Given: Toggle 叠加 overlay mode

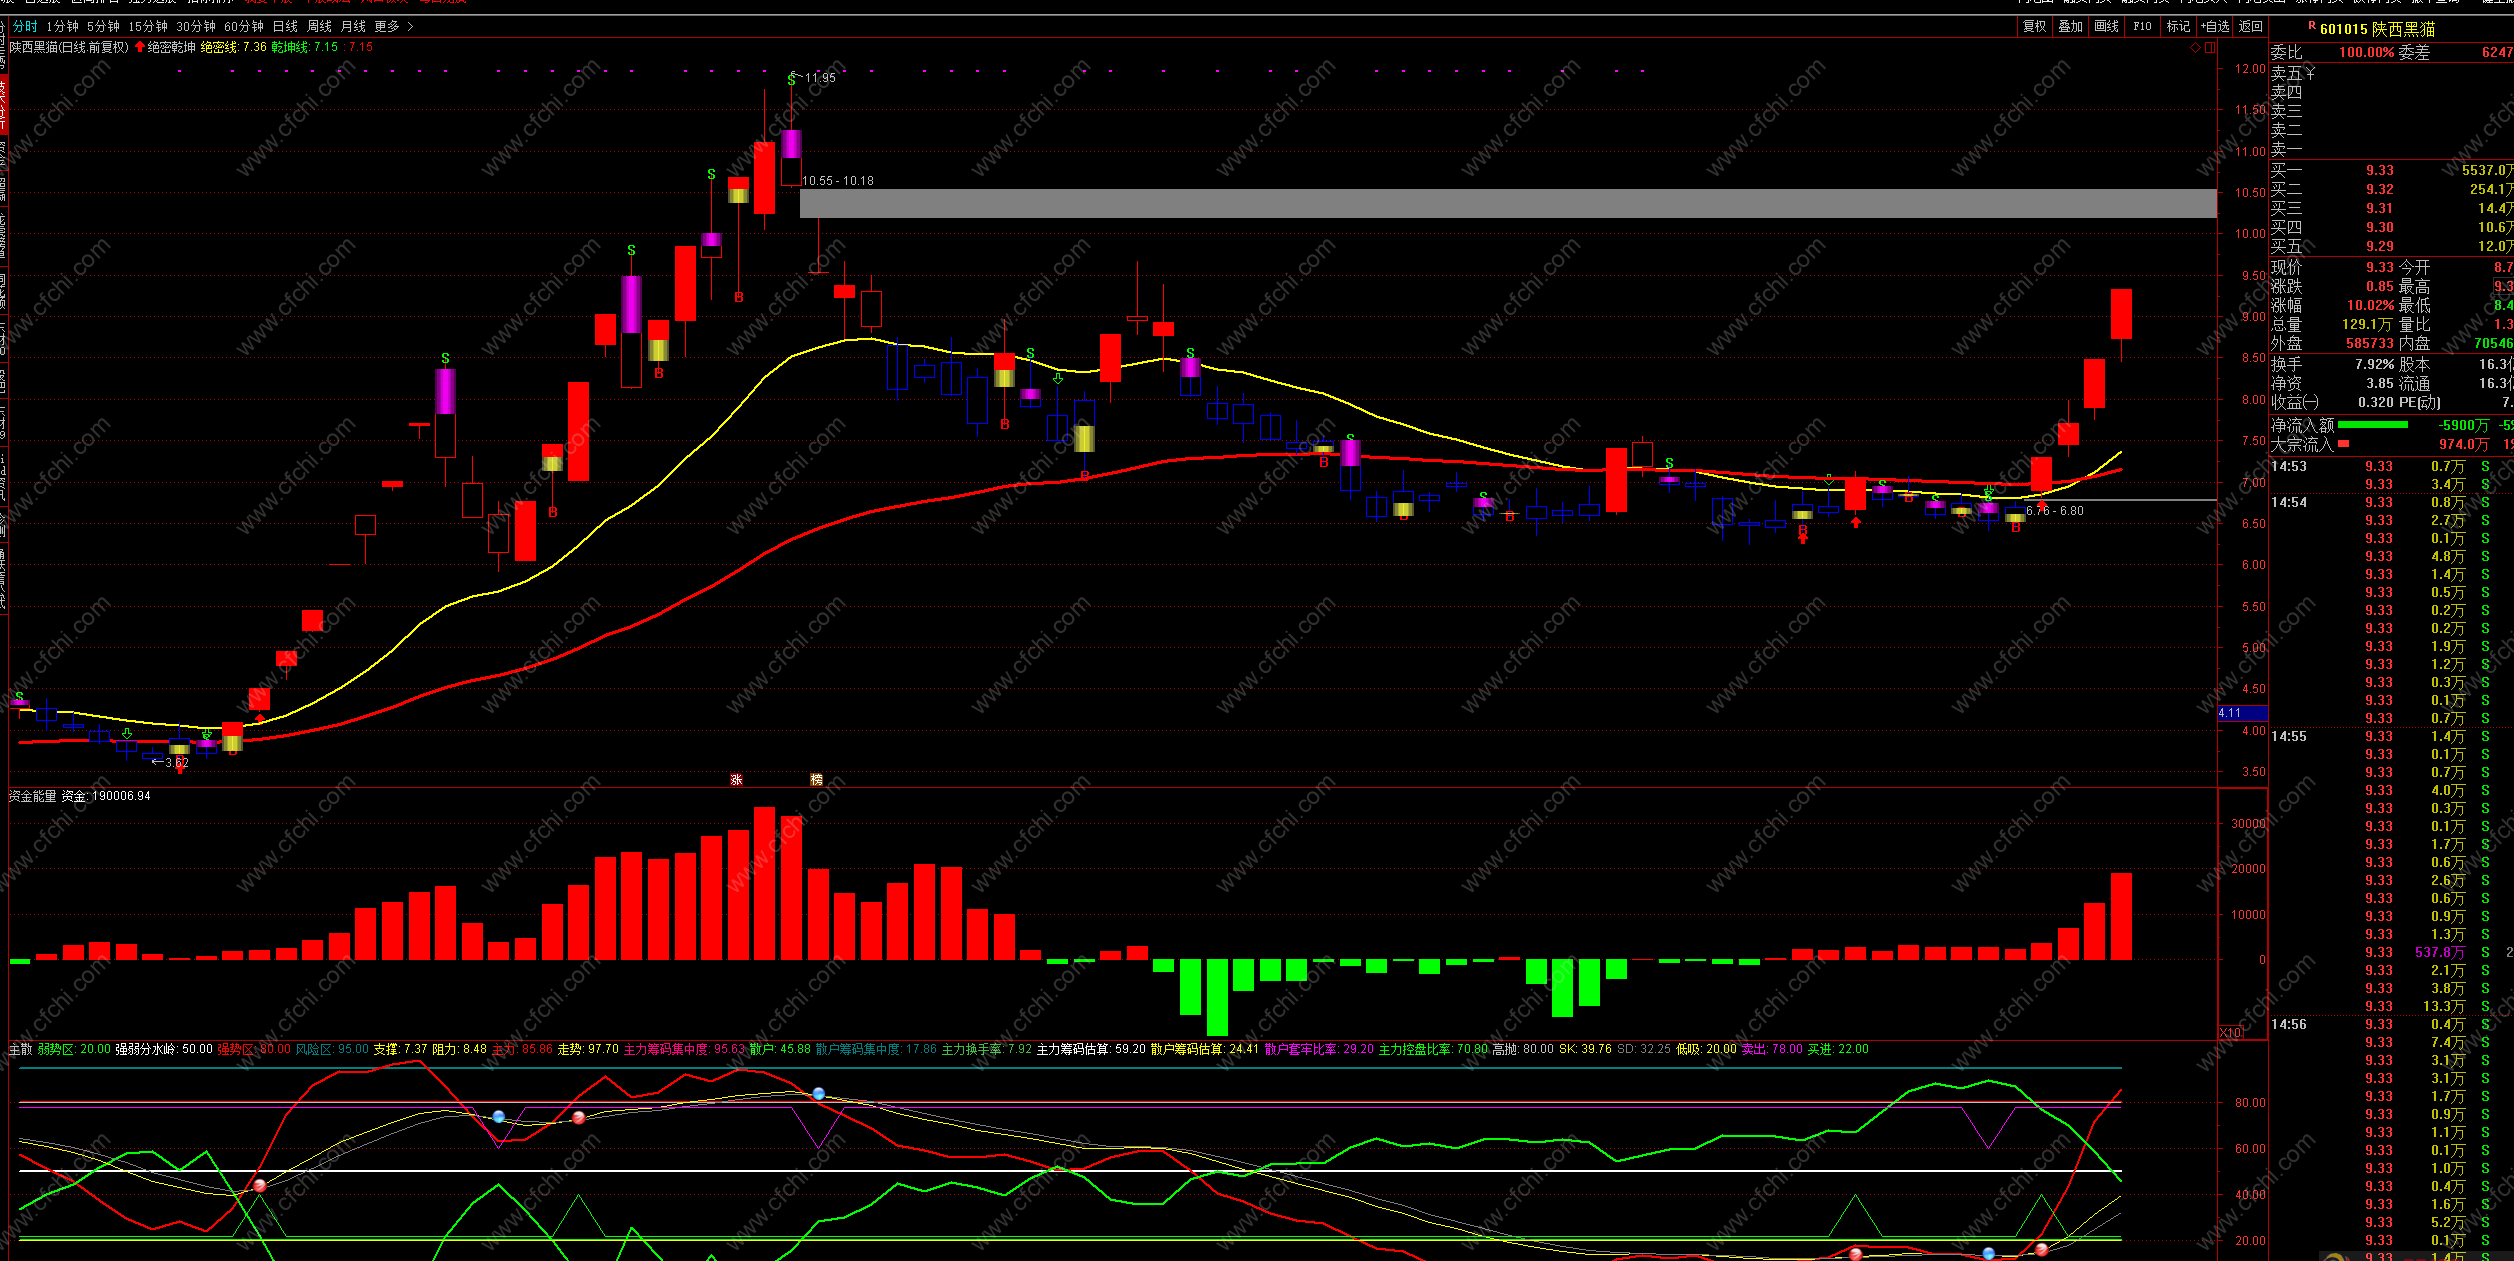Looking at the screenshot, I should (x=2070, y=27).
